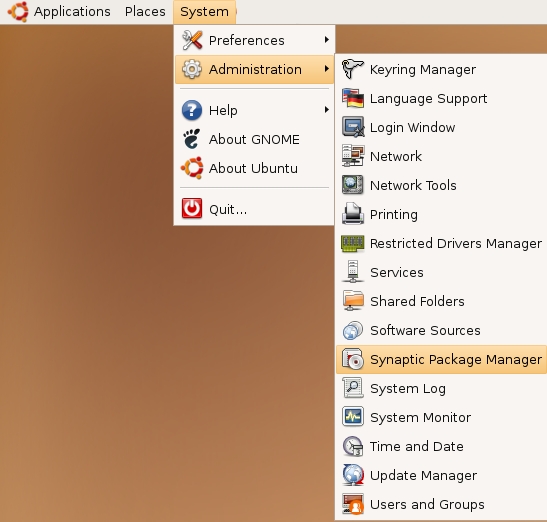Launch Network Tools via its icon

coord(353,185)
